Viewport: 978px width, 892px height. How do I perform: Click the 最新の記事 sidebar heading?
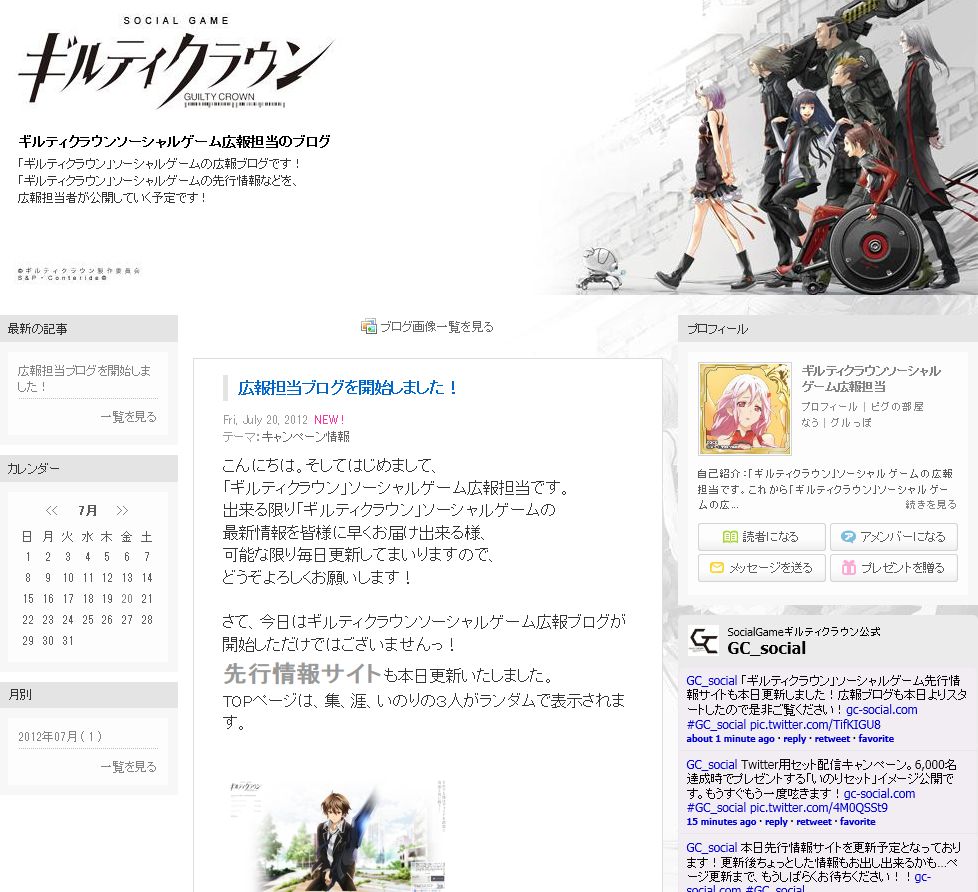pos(89,329)
